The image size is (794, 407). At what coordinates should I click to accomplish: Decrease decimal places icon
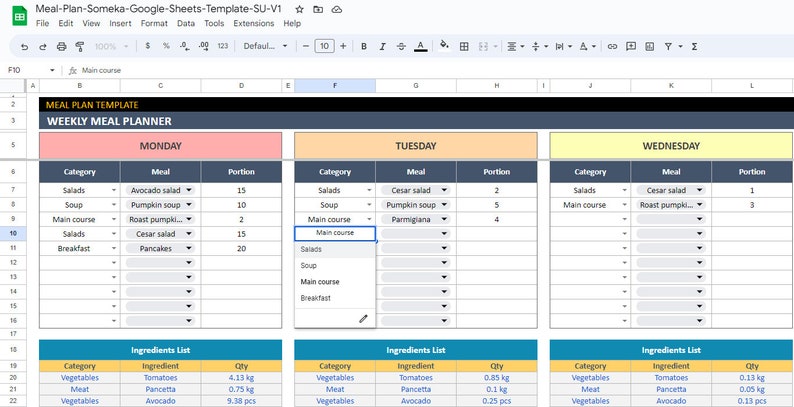coord(185,46)
